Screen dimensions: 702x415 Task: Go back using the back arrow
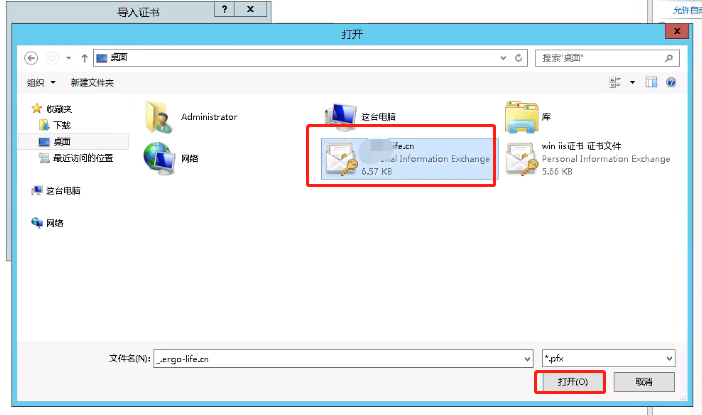(31, 58)
